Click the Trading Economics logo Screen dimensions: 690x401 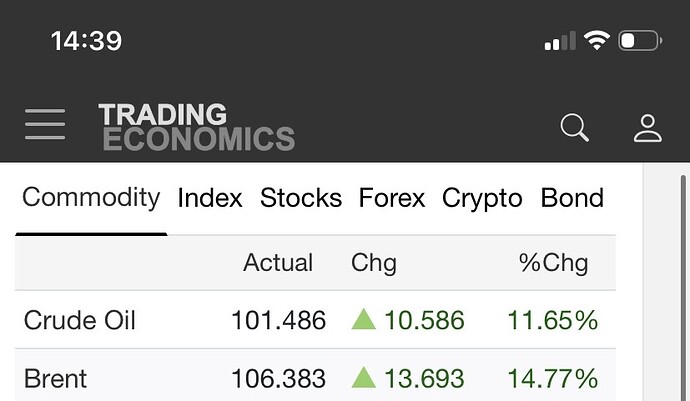[x=196, y=126]
